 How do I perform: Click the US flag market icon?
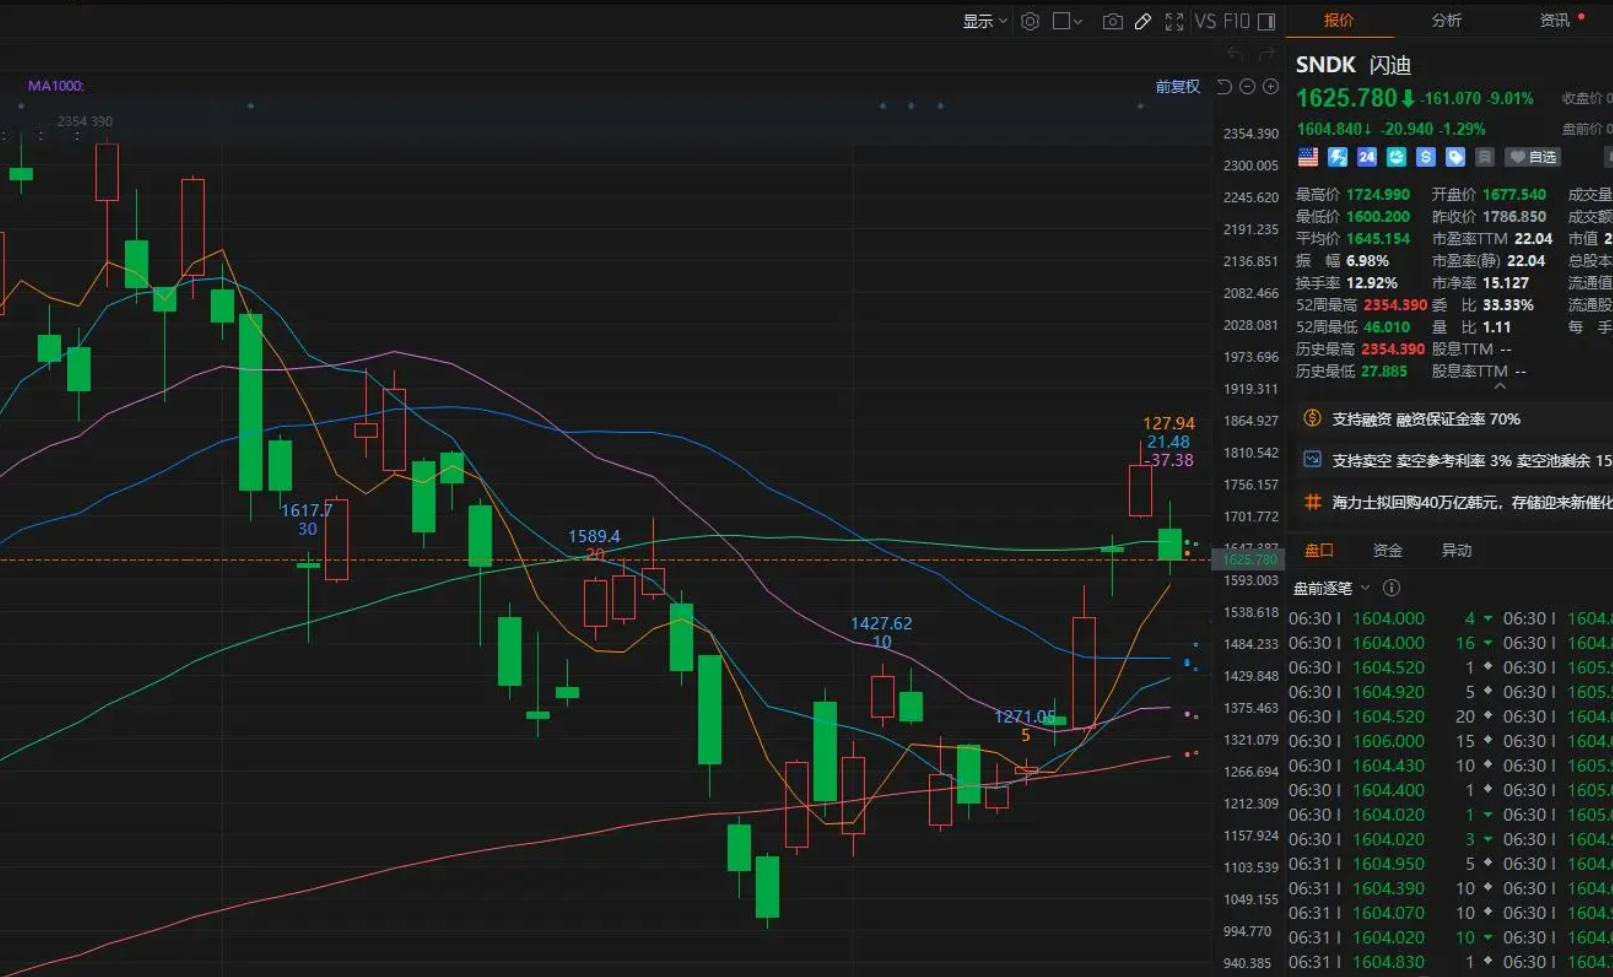pyautogui.click(x=1308, y=157)
